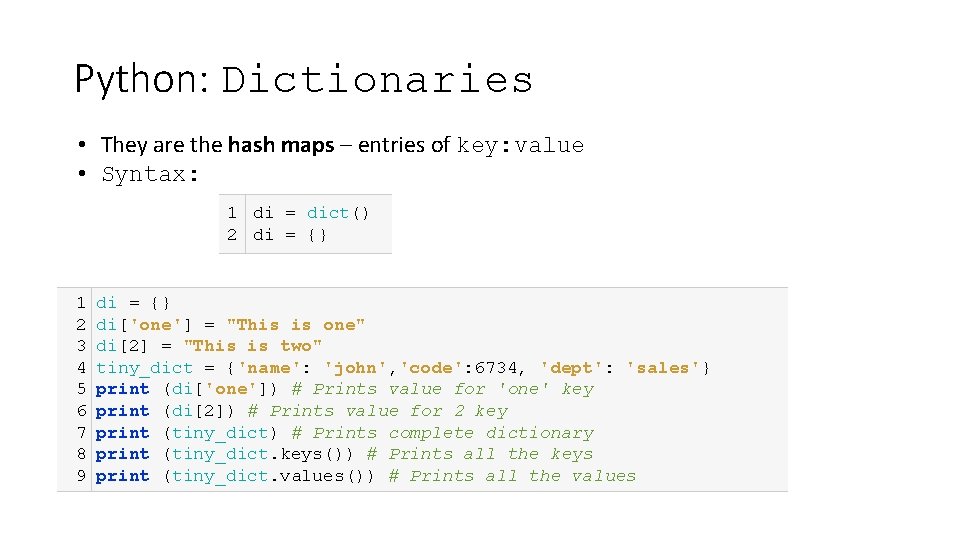Viewport: 960px width, 540px height.
Task: Click the line "di = dict()"
Action: (x=311, y=213)
